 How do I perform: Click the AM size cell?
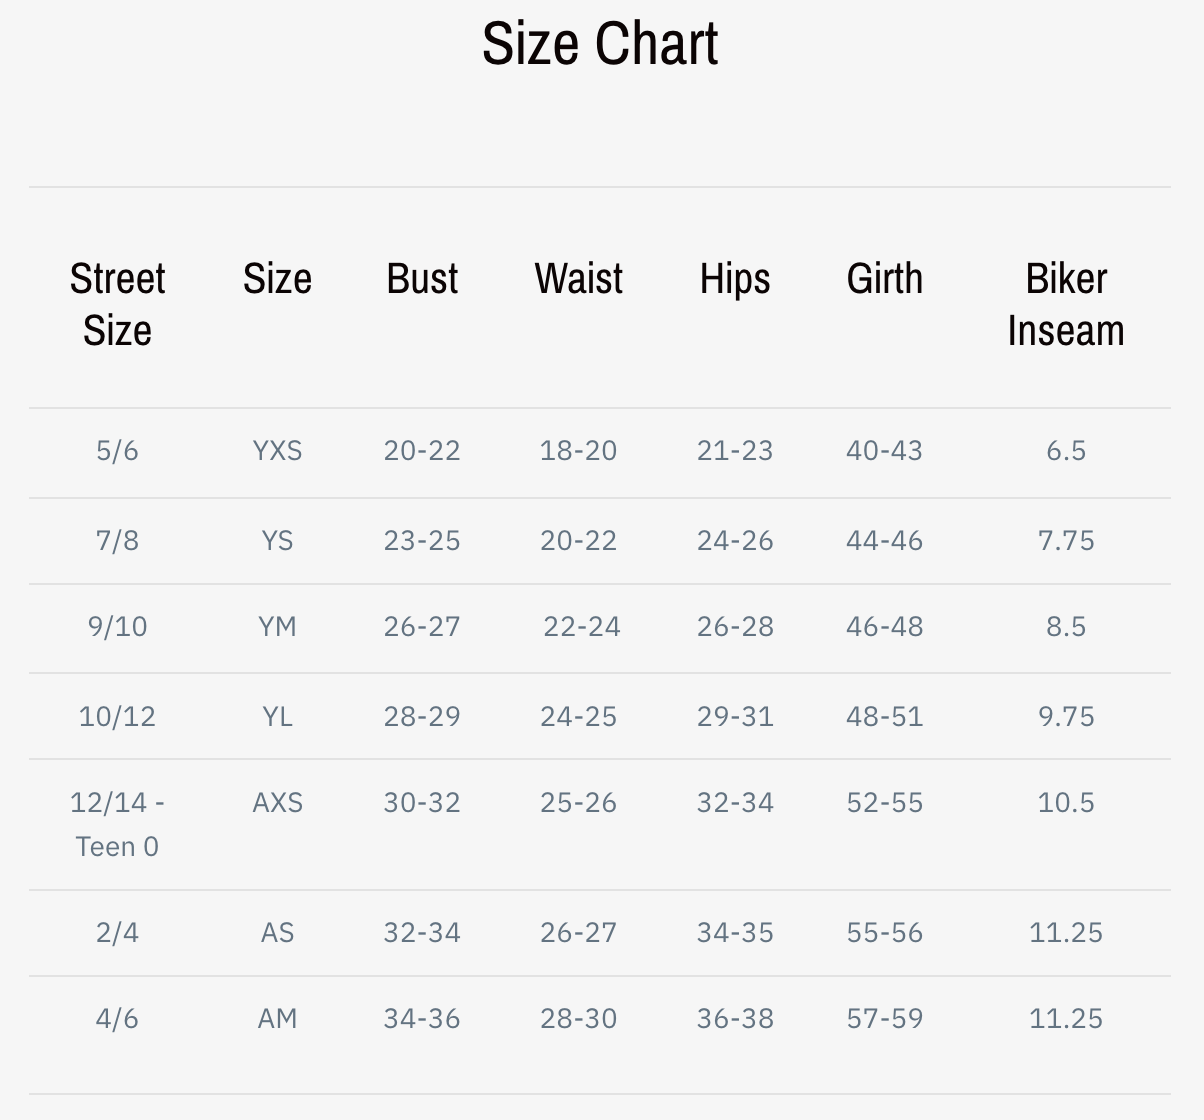click(x=277, y=1019)
